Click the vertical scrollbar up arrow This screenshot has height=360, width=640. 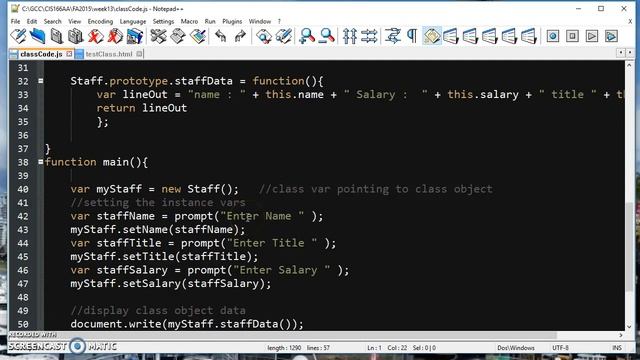pyautogui.click(x=629, y=65)
